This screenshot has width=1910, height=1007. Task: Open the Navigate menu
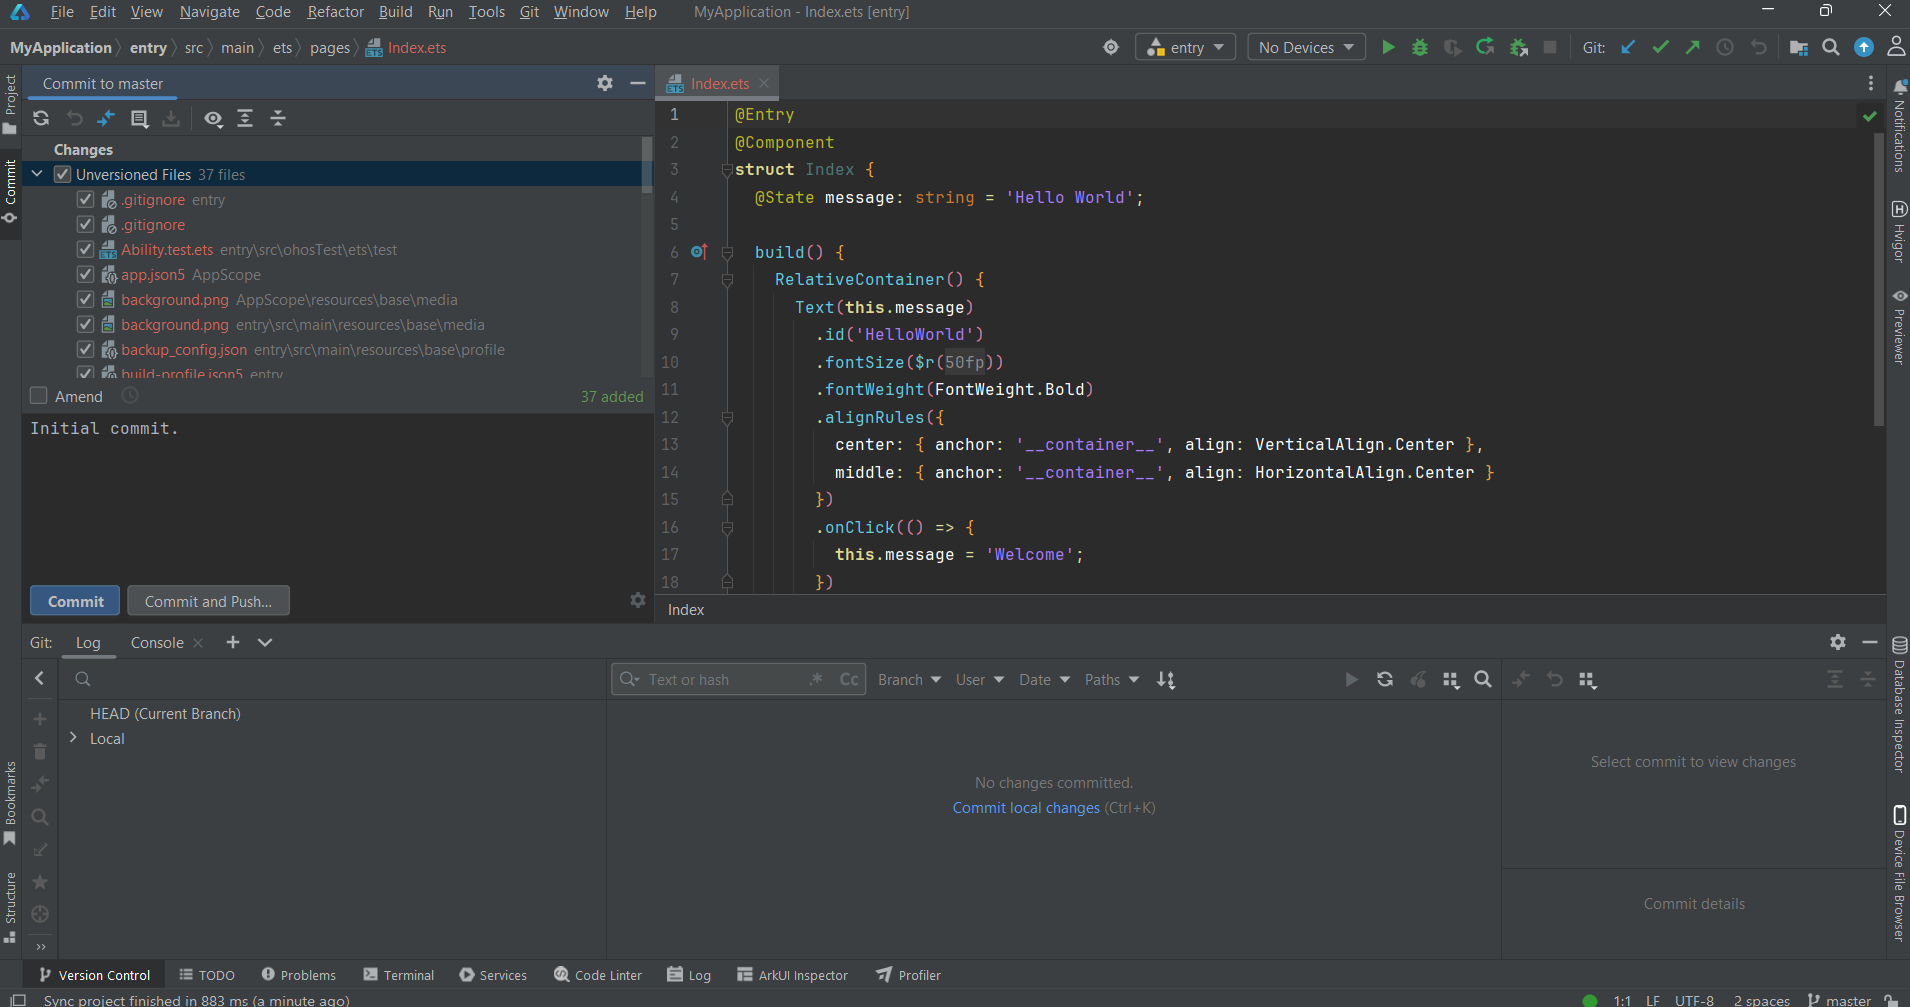(x=210, y=12)
